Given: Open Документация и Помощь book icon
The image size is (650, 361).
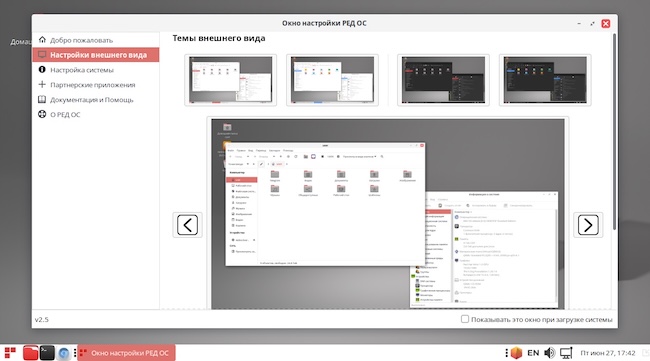Looking at the screenshot, I should click(42, 99).
